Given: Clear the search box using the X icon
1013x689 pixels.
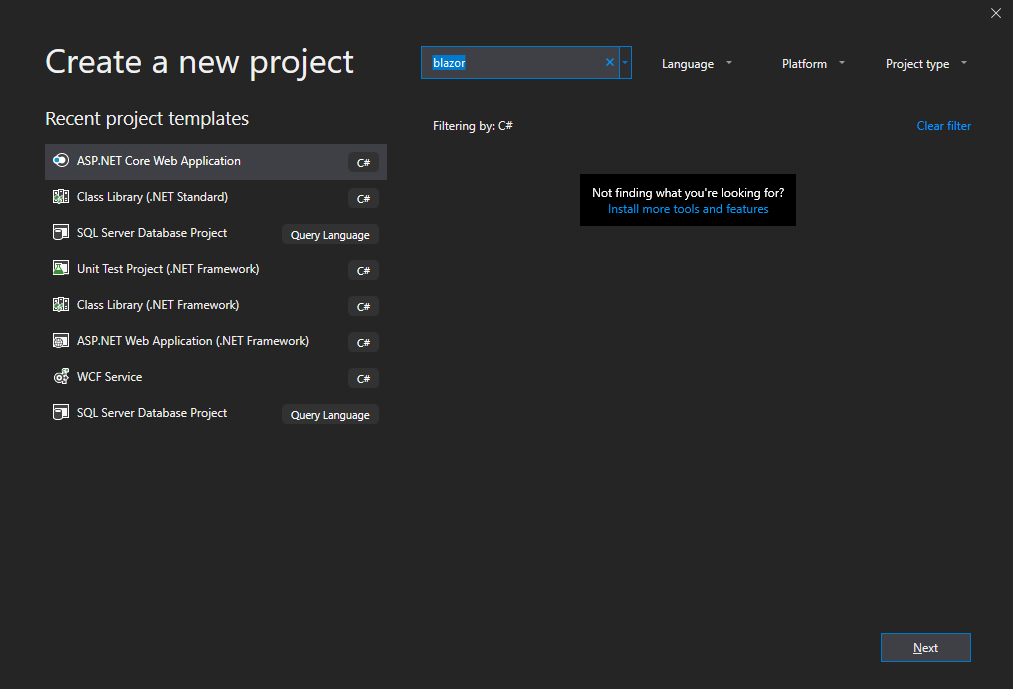Looking at the screenshot, I should point(609,62).
